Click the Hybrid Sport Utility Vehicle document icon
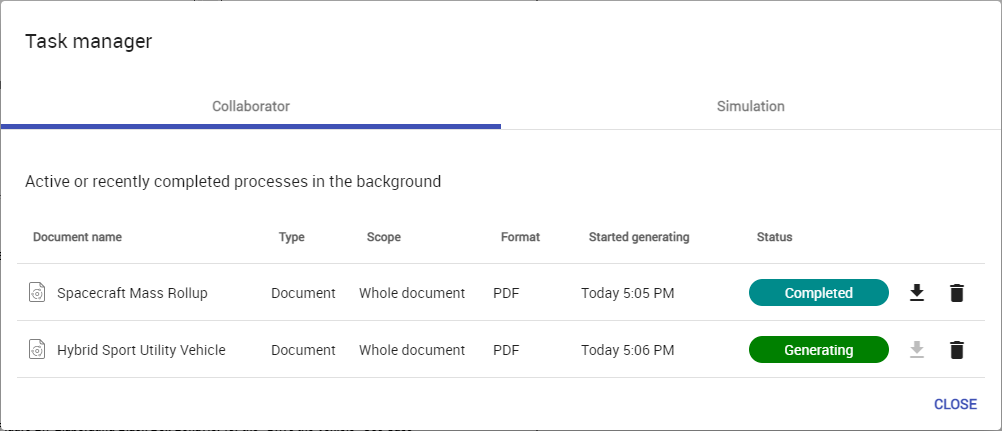This screenshot has width=1002, height=431. tap(36, 350)
